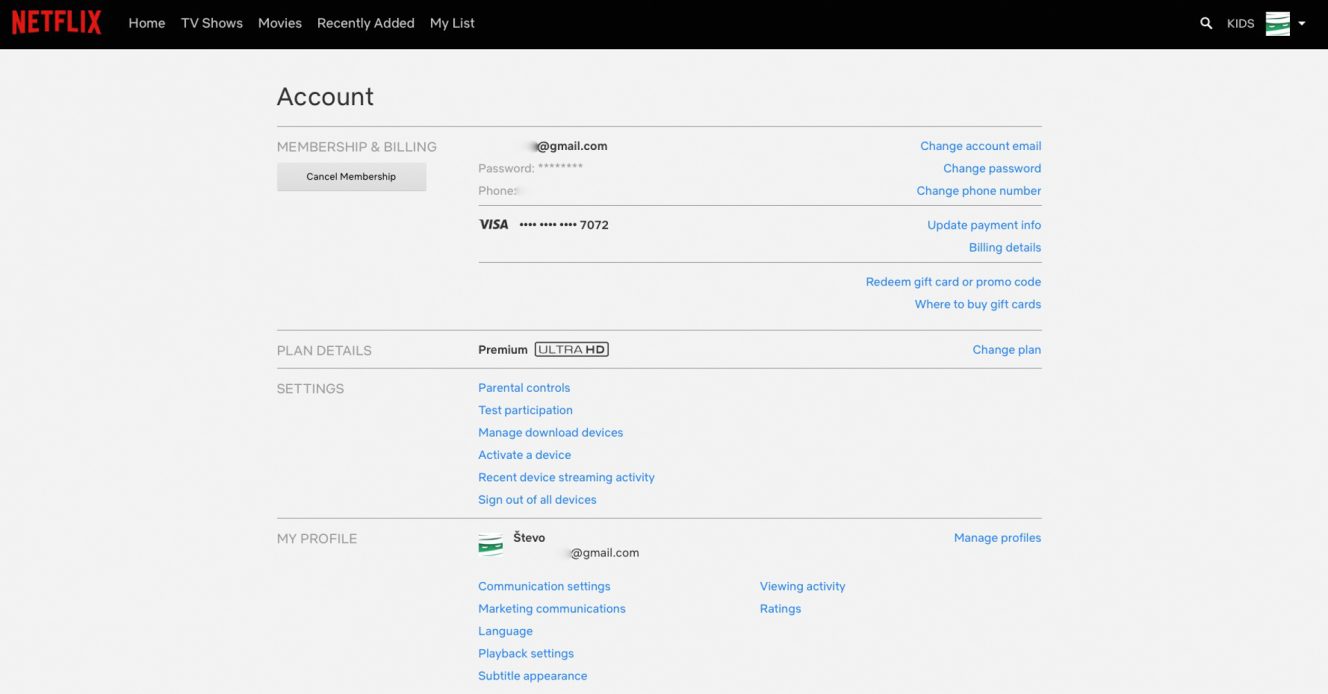Click Change phone number link
The image size is (1328, 694).
tap(979, 191)
